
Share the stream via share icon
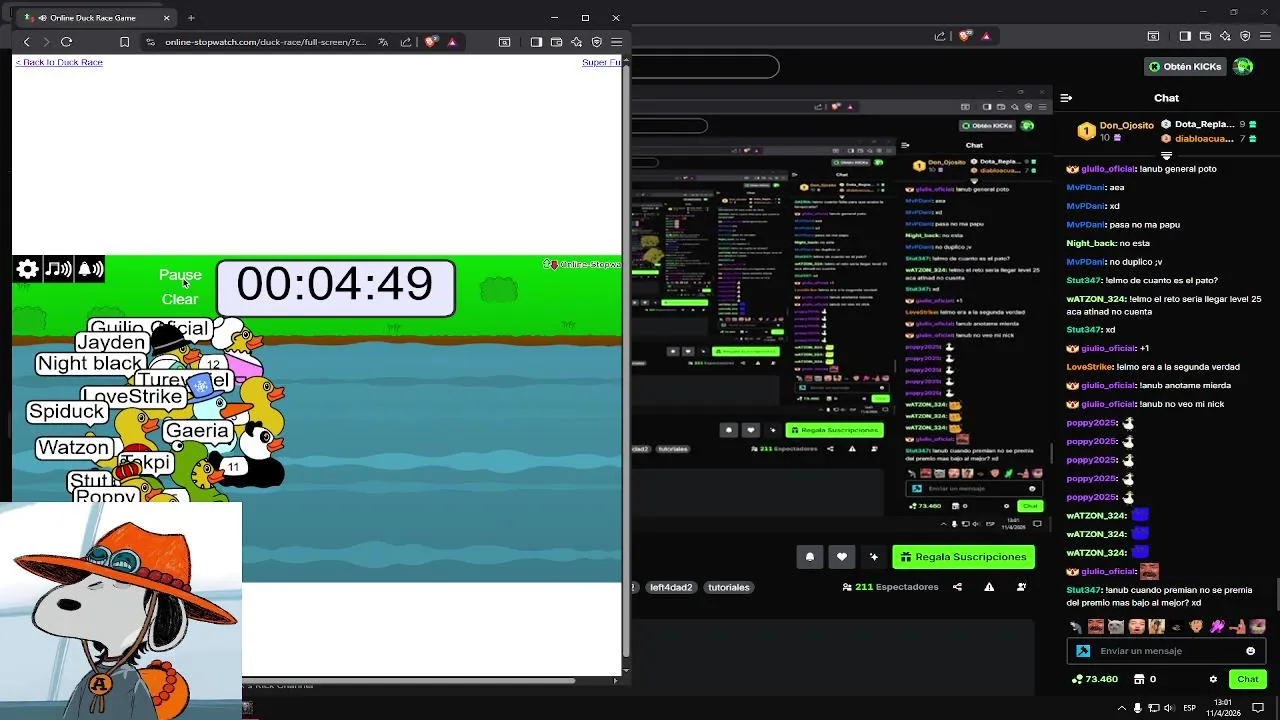tap(957, 587)
